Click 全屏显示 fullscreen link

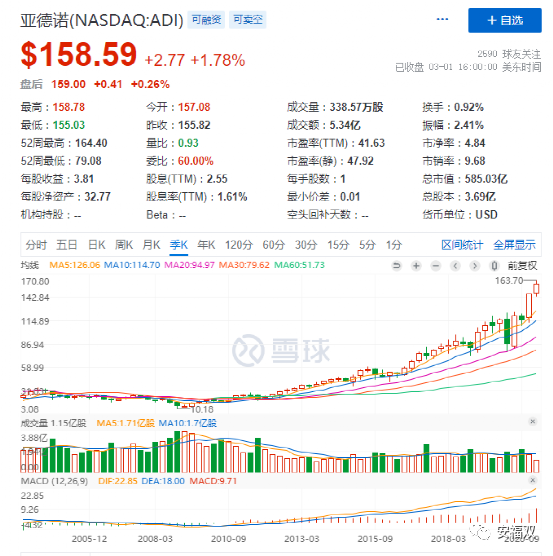(x=514, y=245)
